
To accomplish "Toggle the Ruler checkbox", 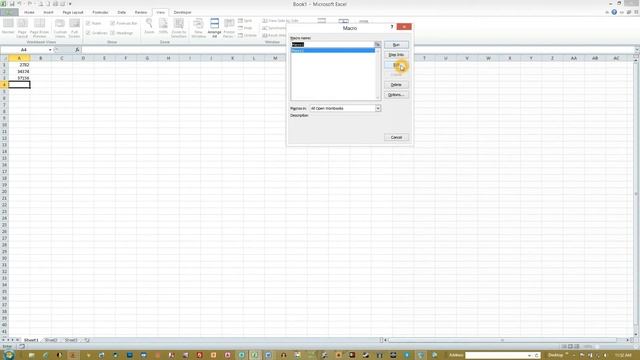I will (88, 23).
